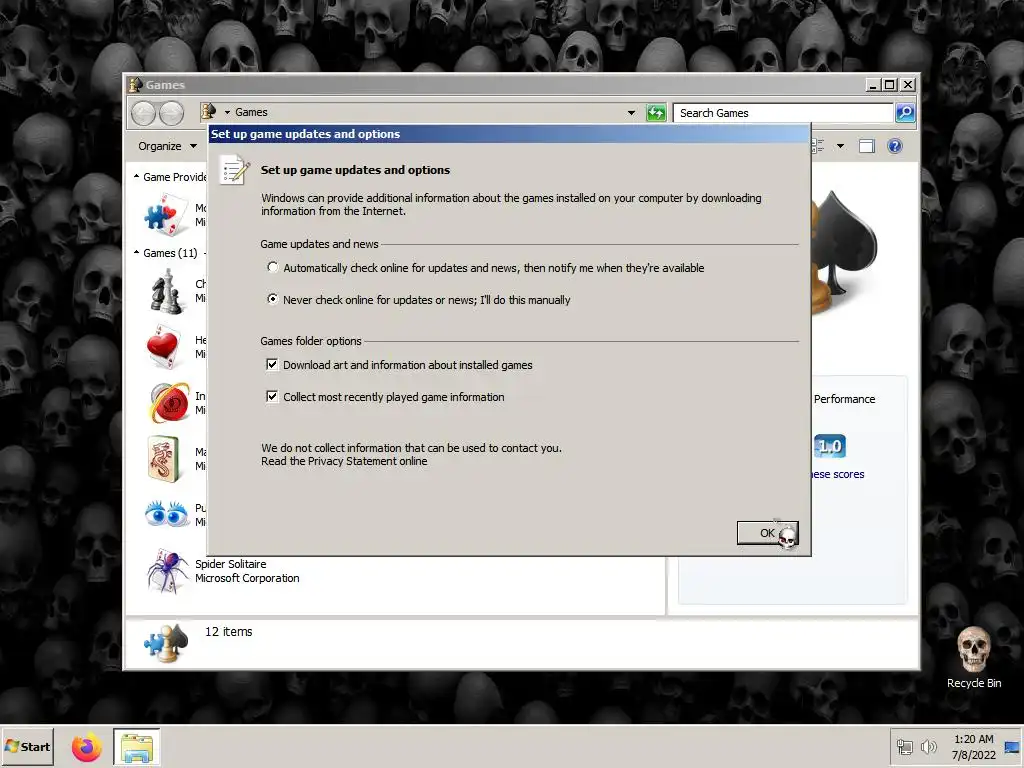Select the Mahjong Titans tile icon
This screenshot has width=1024, height=768.
coord(164,459)
